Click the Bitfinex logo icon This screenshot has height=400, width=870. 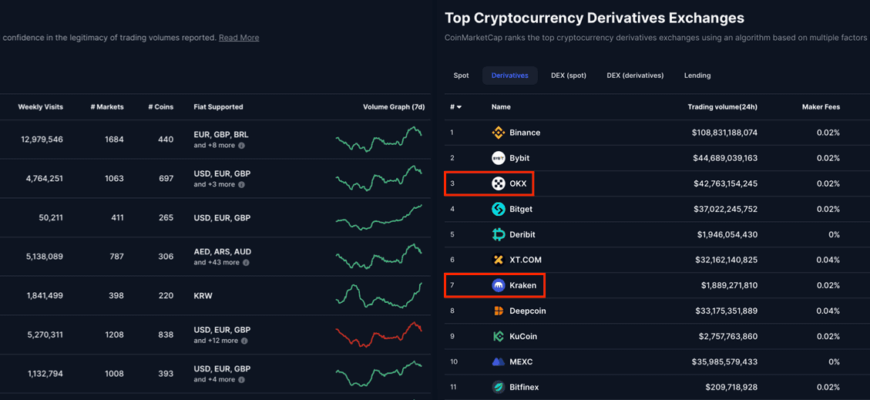tap(498, 387)
